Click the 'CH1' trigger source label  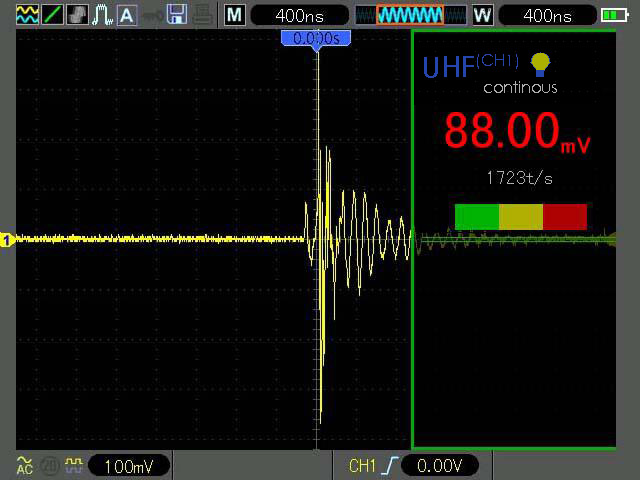pyautogui.click(x=362, y=466)
